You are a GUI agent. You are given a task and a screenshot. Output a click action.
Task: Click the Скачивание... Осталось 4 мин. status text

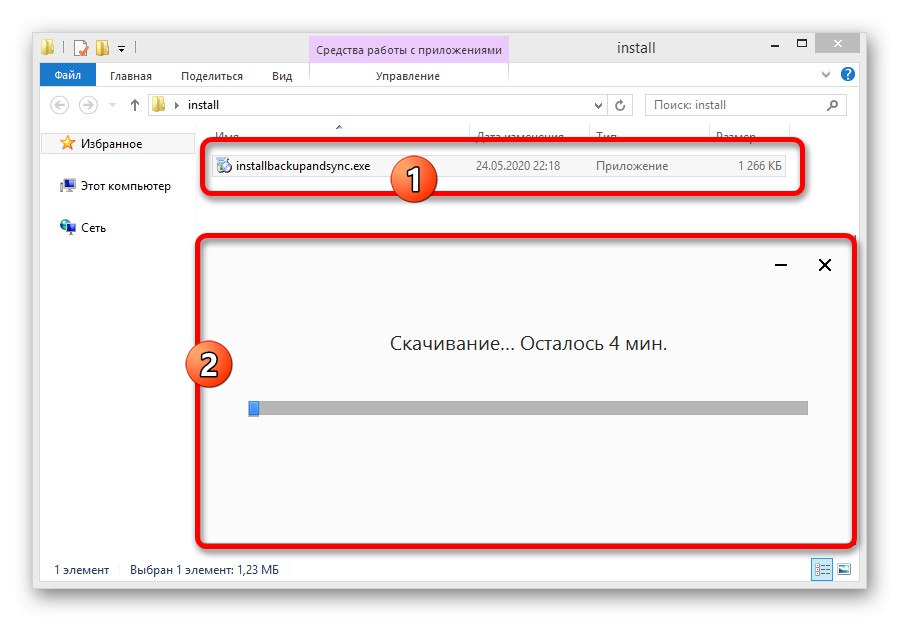click(x=528, y=343)
